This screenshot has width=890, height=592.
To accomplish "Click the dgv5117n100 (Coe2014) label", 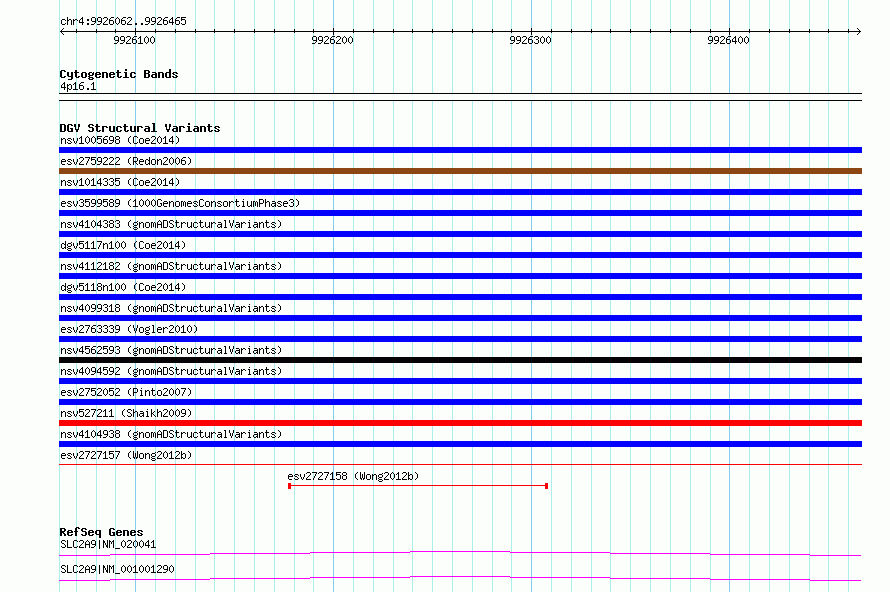I will point(123,245).
